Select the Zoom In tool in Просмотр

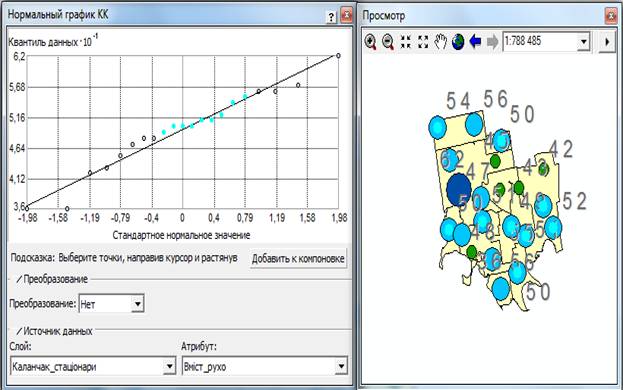tap(371, 41)
